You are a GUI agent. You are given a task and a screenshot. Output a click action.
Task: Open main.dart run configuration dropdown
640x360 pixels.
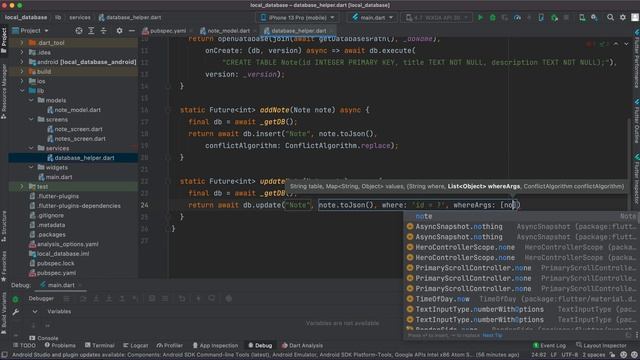(372, 18)
